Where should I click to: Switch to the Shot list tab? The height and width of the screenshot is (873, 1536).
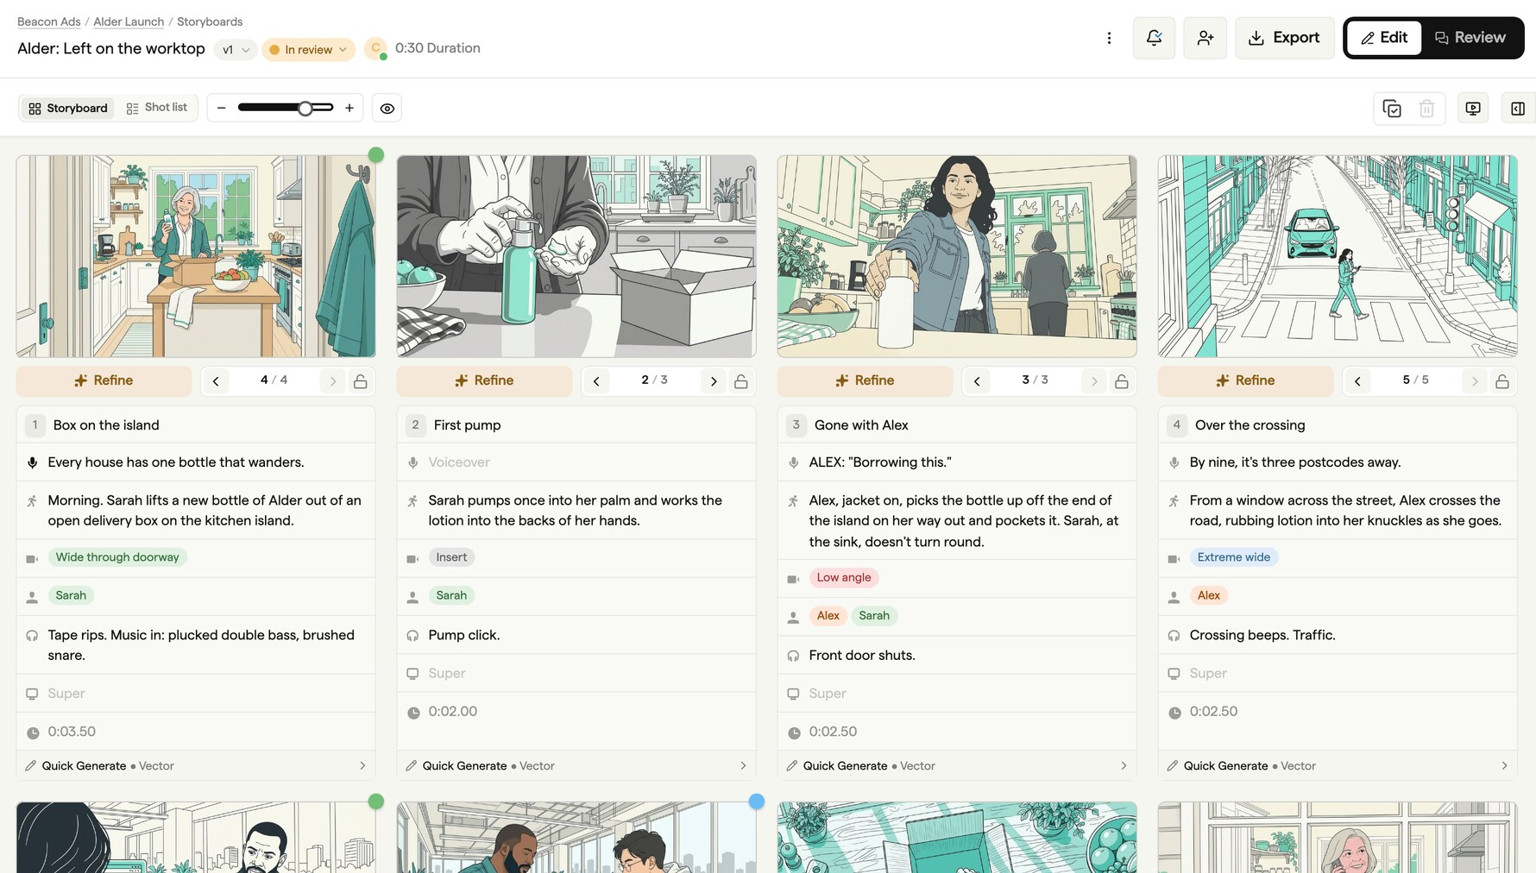coord(157,108)
